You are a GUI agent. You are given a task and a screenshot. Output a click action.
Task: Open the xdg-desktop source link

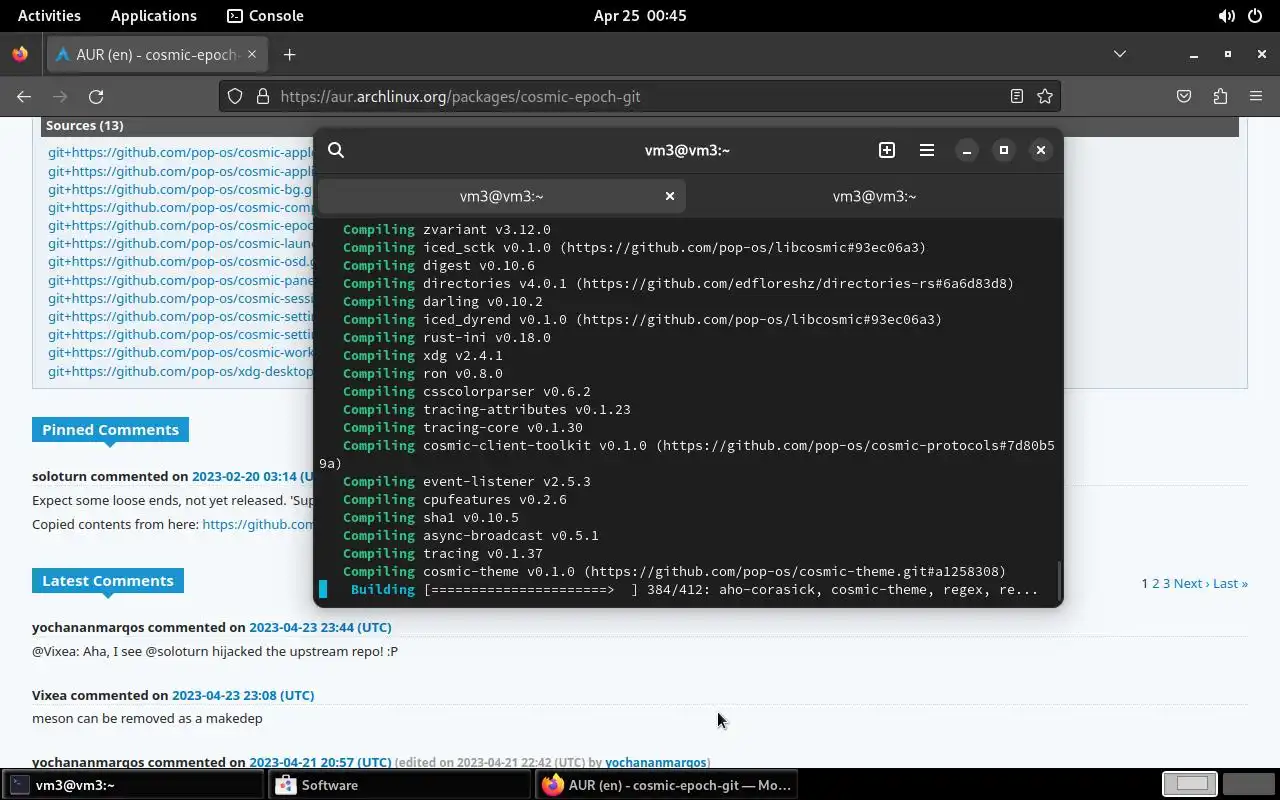pyautogui.click(x=180, y=371)
